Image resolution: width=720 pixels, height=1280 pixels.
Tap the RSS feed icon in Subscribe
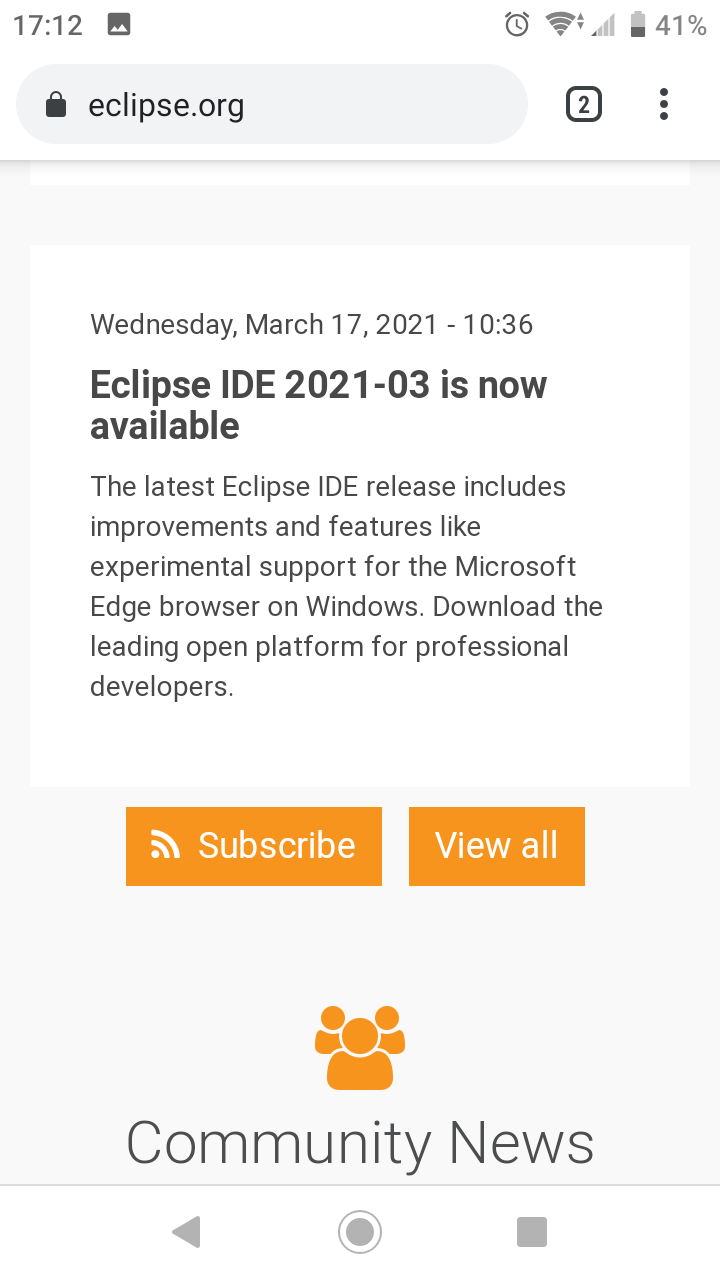[x=166, y=845]
